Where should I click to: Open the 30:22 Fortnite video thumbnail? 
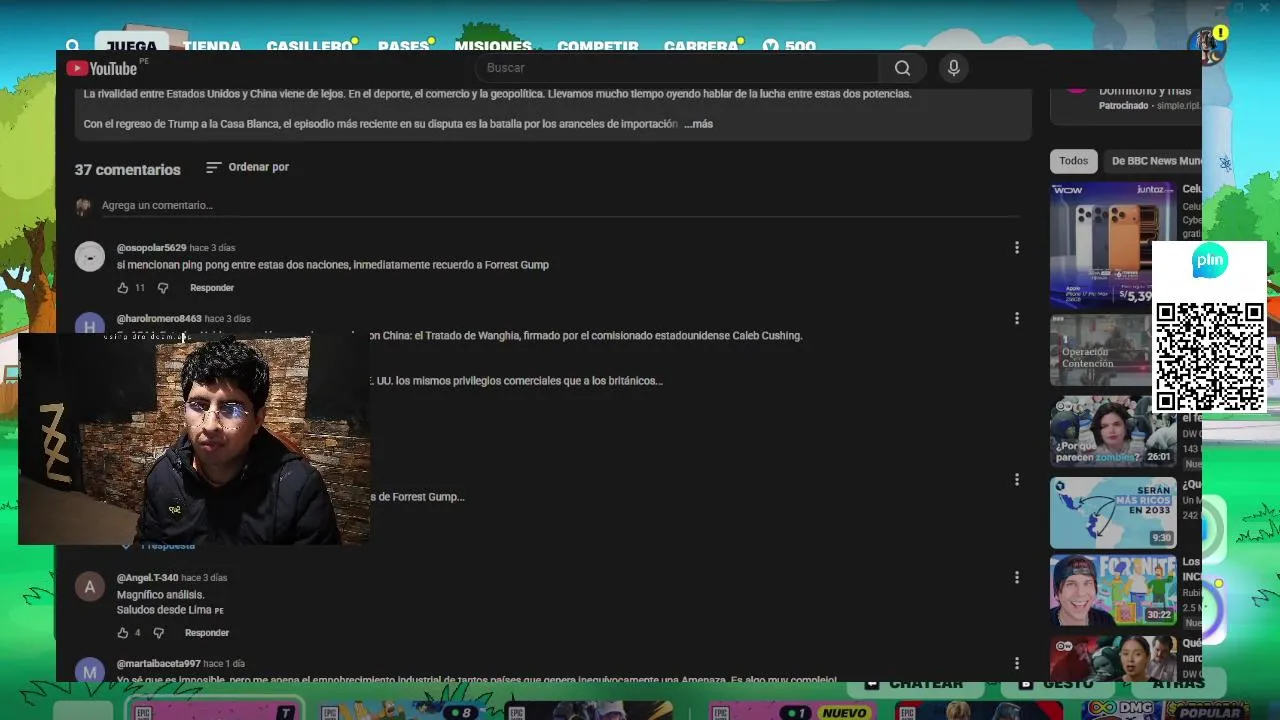pos(1113,590)
